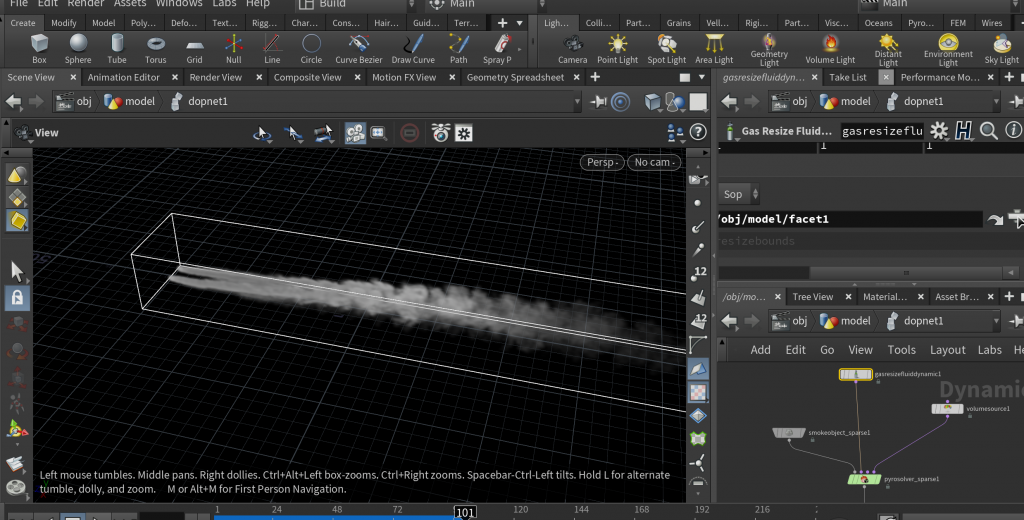Select the Grid shelf tool

[x=195, y=49]
